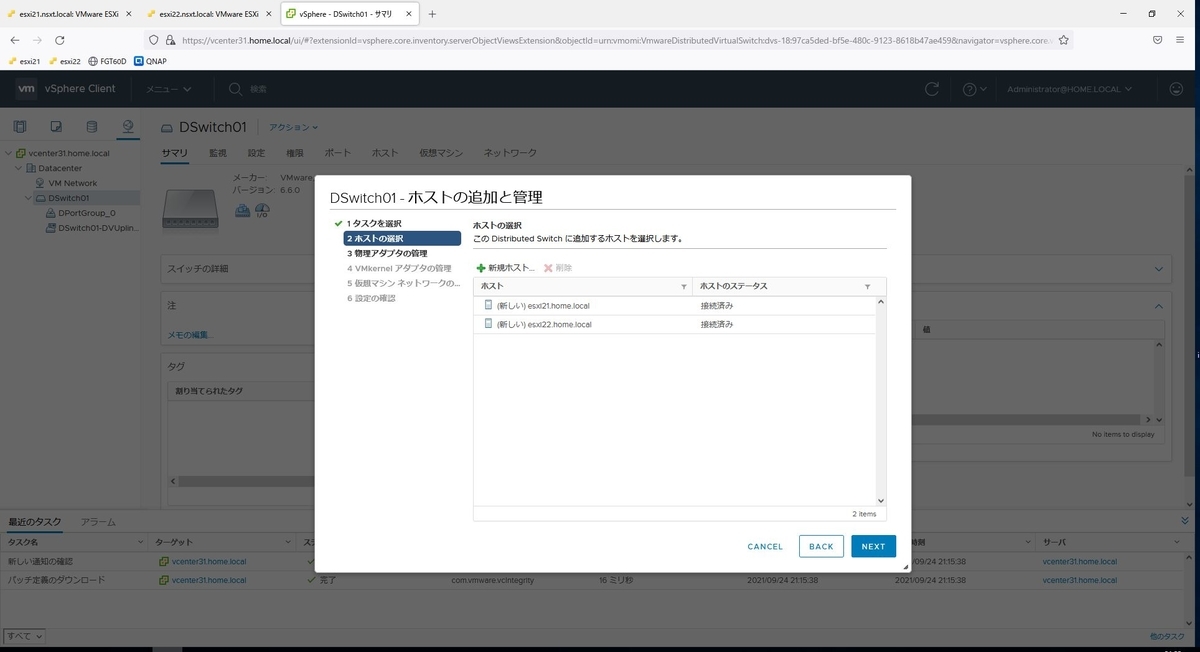The image size is (1200, 652).
Task: Click the green plus New Host icon
Action: click(481, 268)
